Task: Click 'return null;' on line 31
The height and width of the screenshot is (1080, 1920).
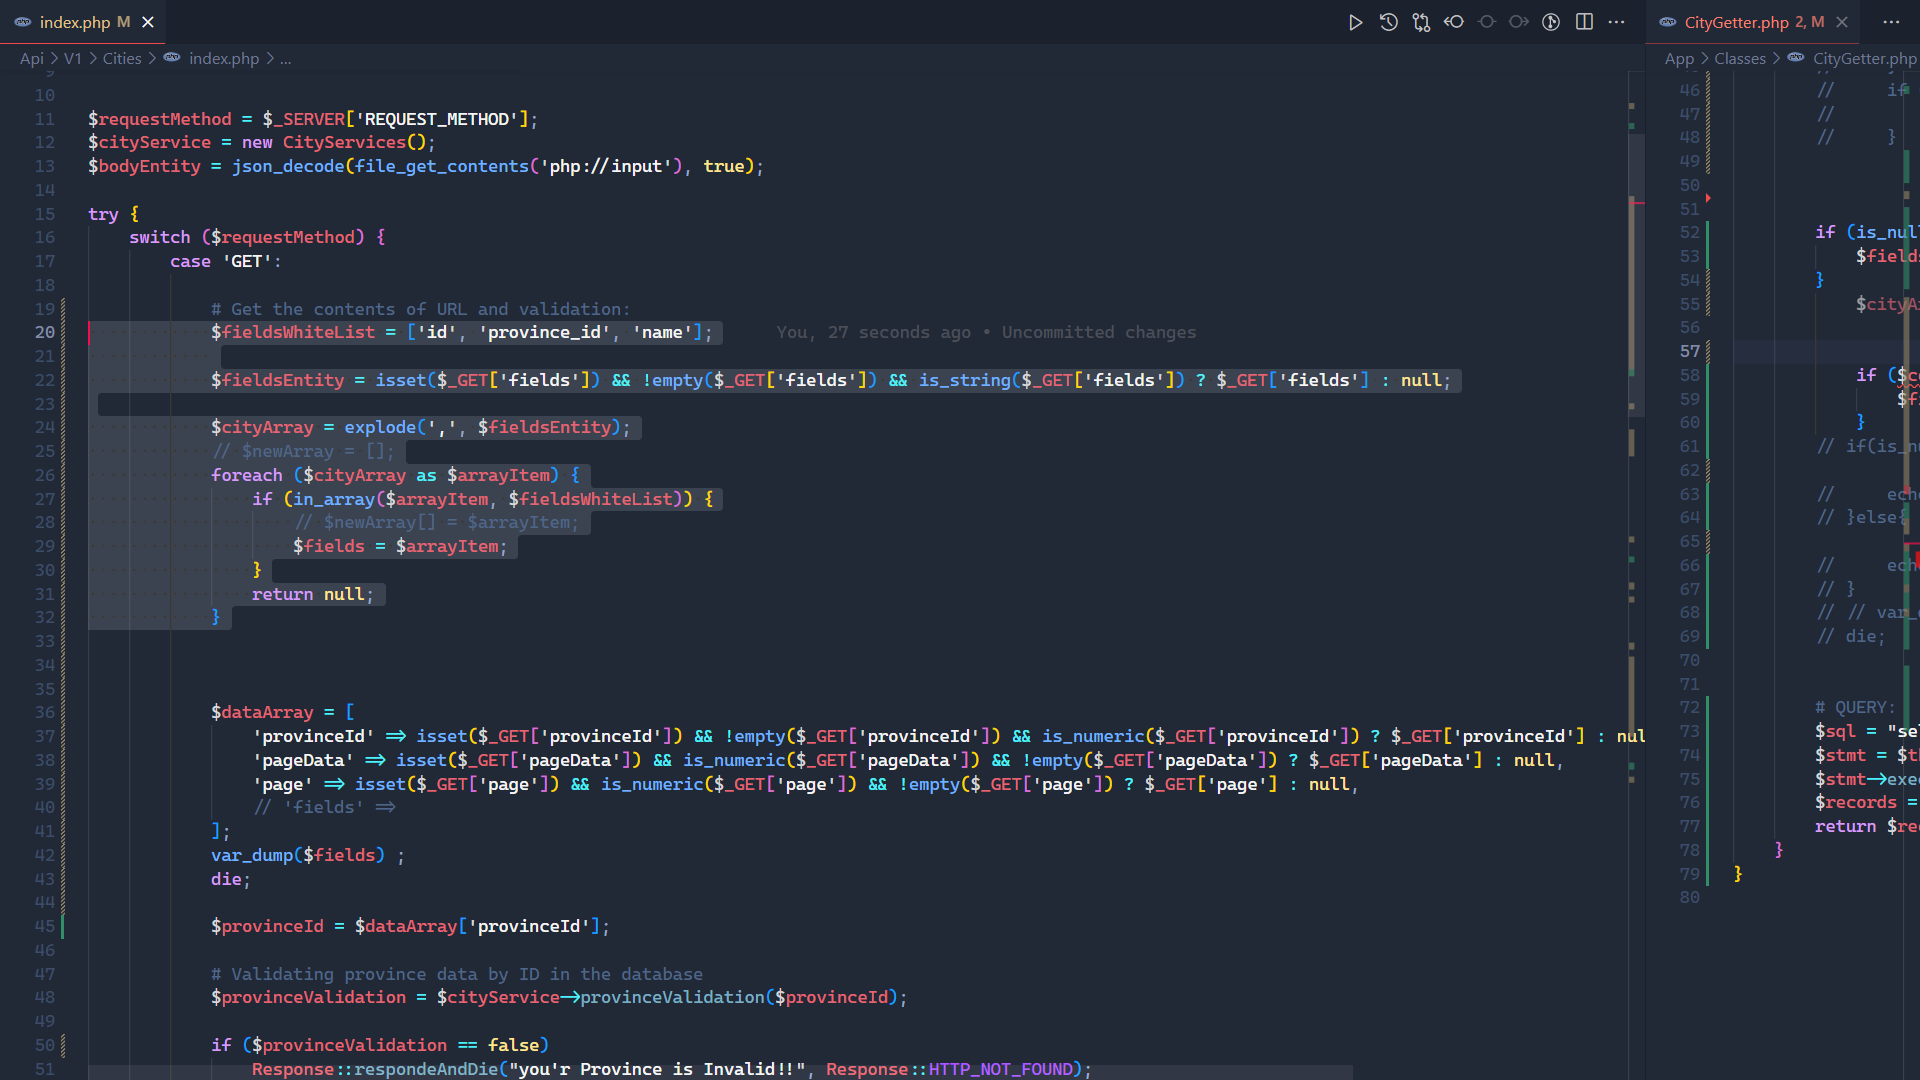Action: pos(313,595)
